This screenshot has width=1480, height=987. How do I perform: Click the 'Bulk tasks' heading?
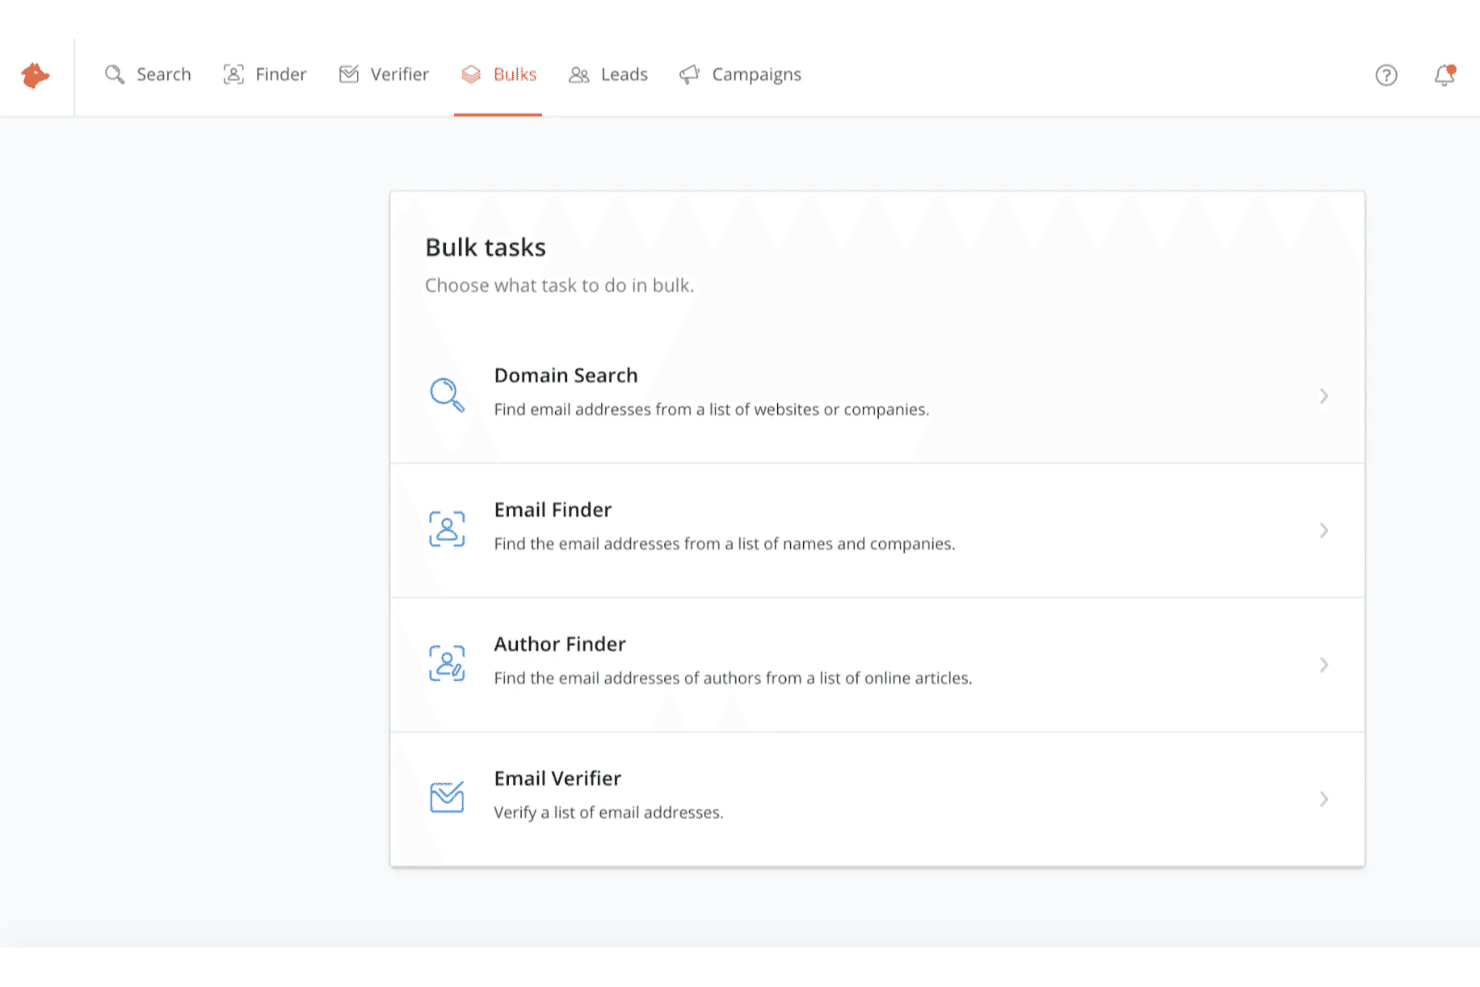[x=486, y=247]
